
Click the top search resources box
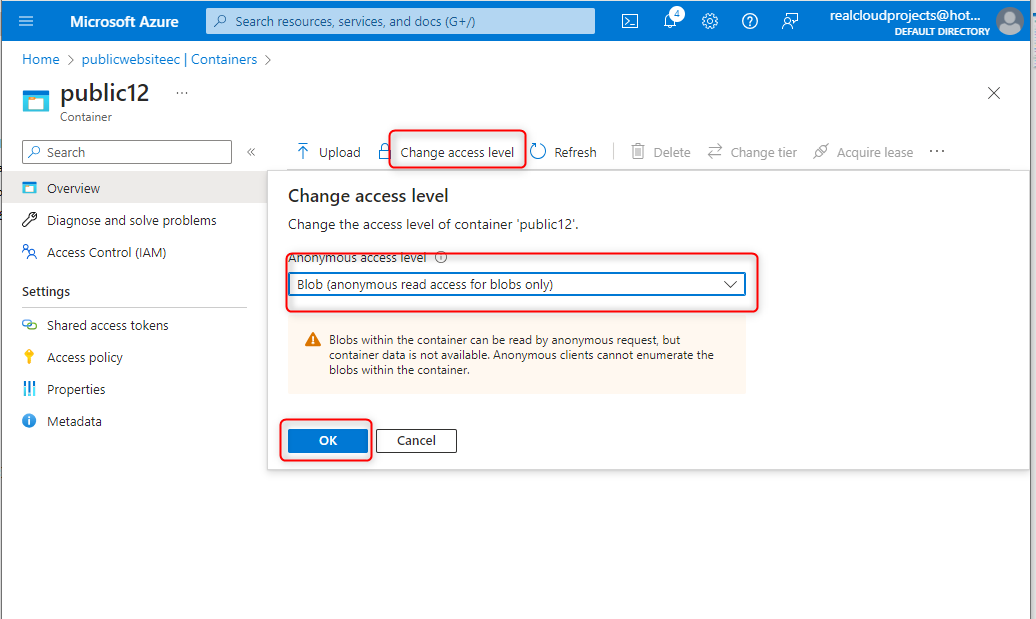(400, 21)
